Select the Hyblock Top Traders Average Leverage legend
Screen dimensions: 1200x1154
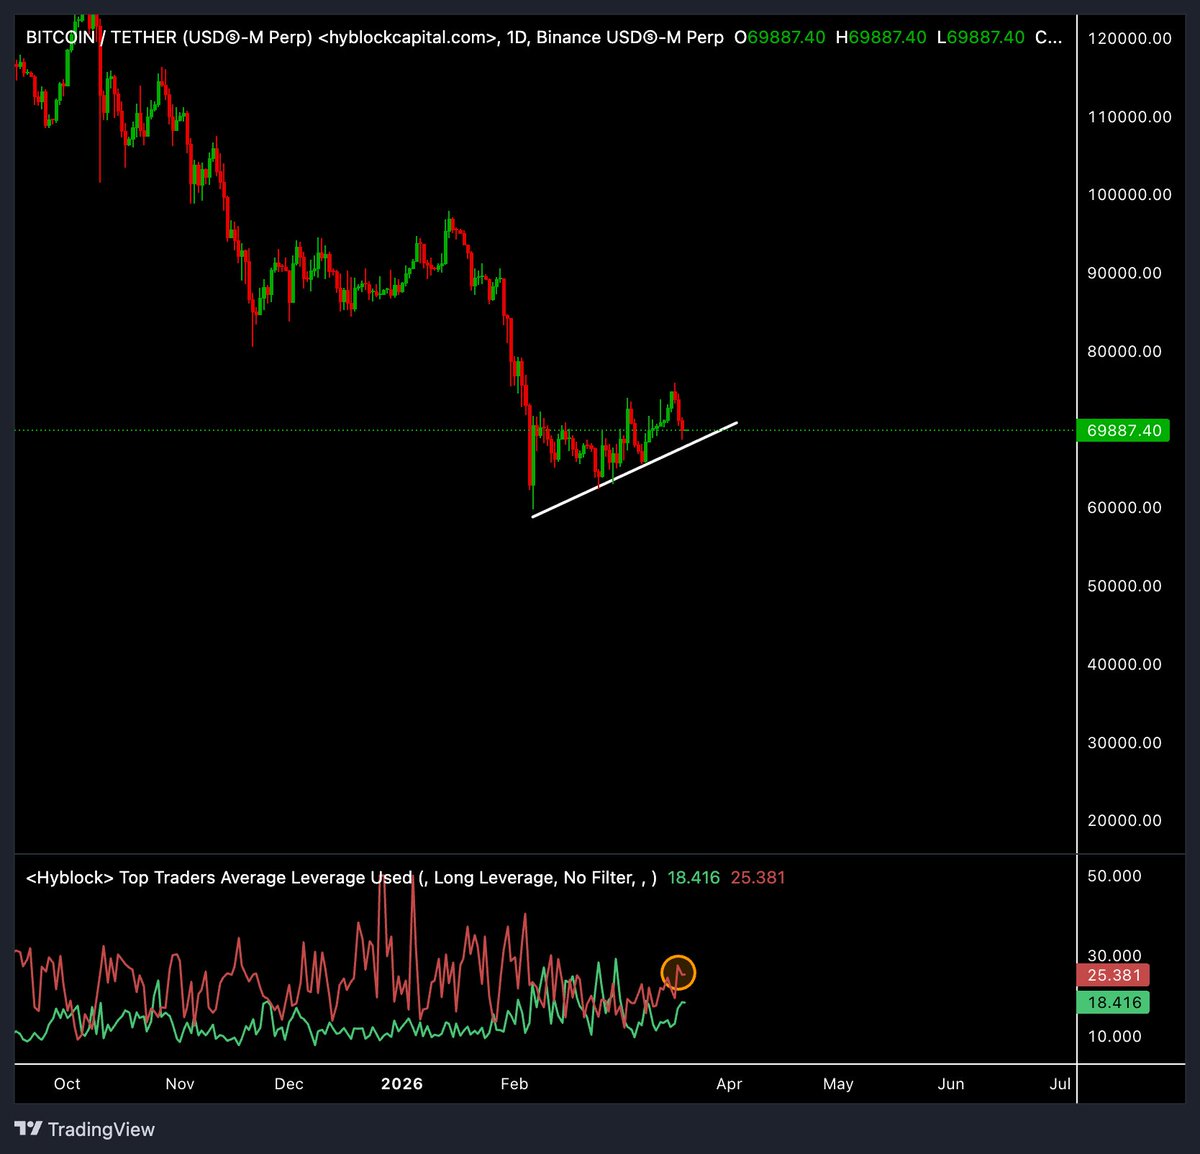[x=341, y=878]
